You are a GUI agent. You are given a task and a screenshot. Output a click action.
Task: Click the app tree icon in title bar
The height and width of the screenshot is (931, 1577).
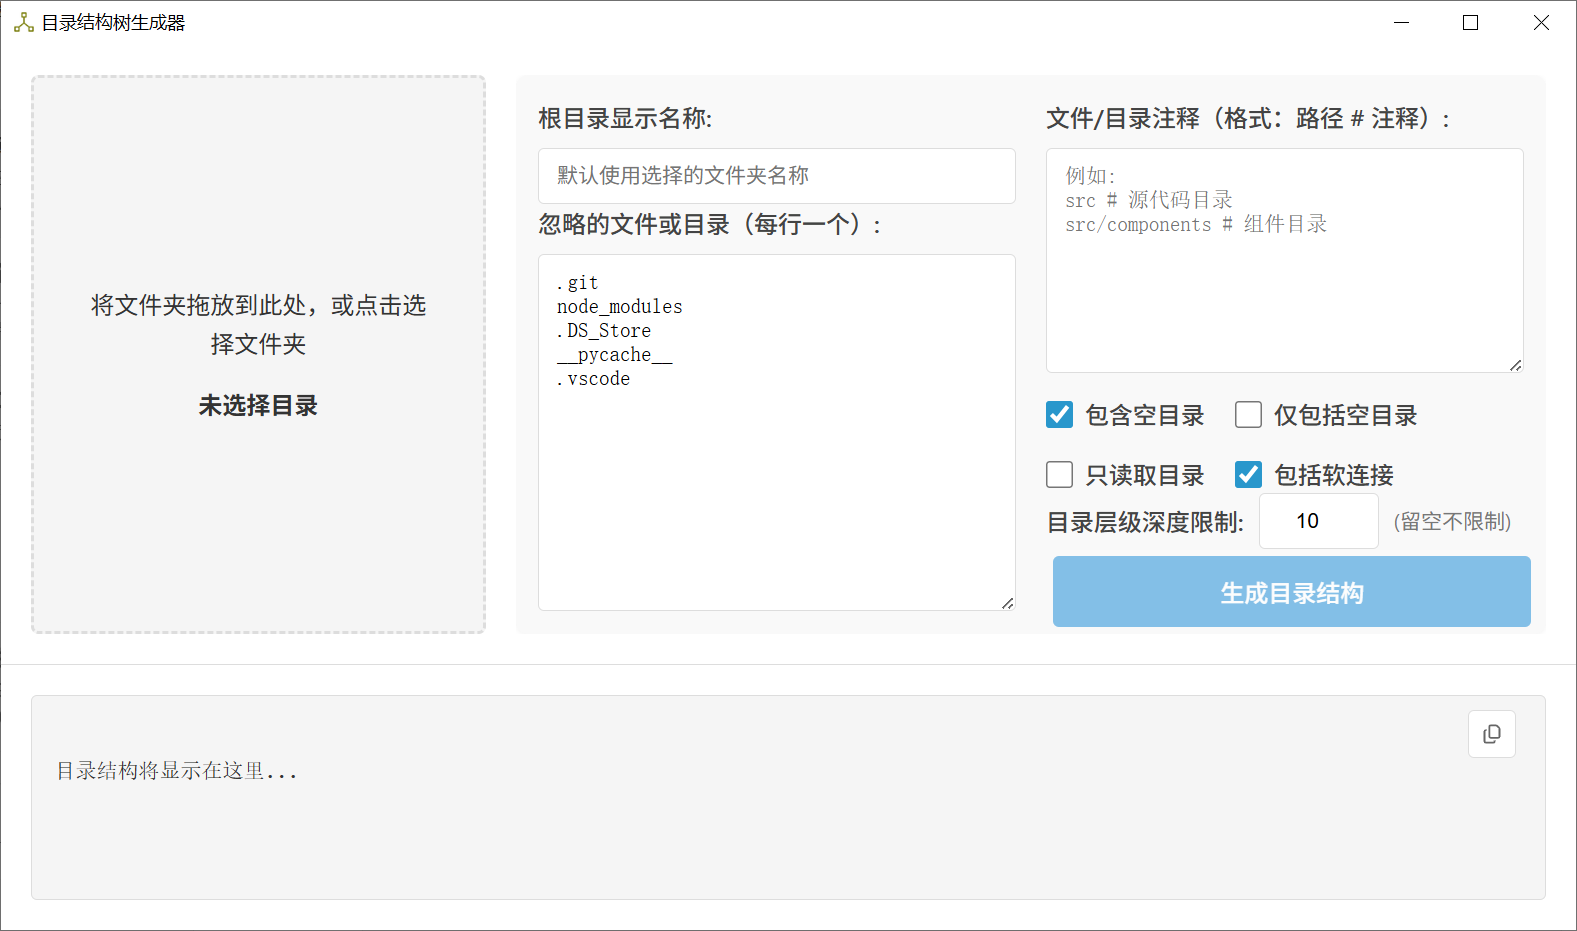click(23, 22)
